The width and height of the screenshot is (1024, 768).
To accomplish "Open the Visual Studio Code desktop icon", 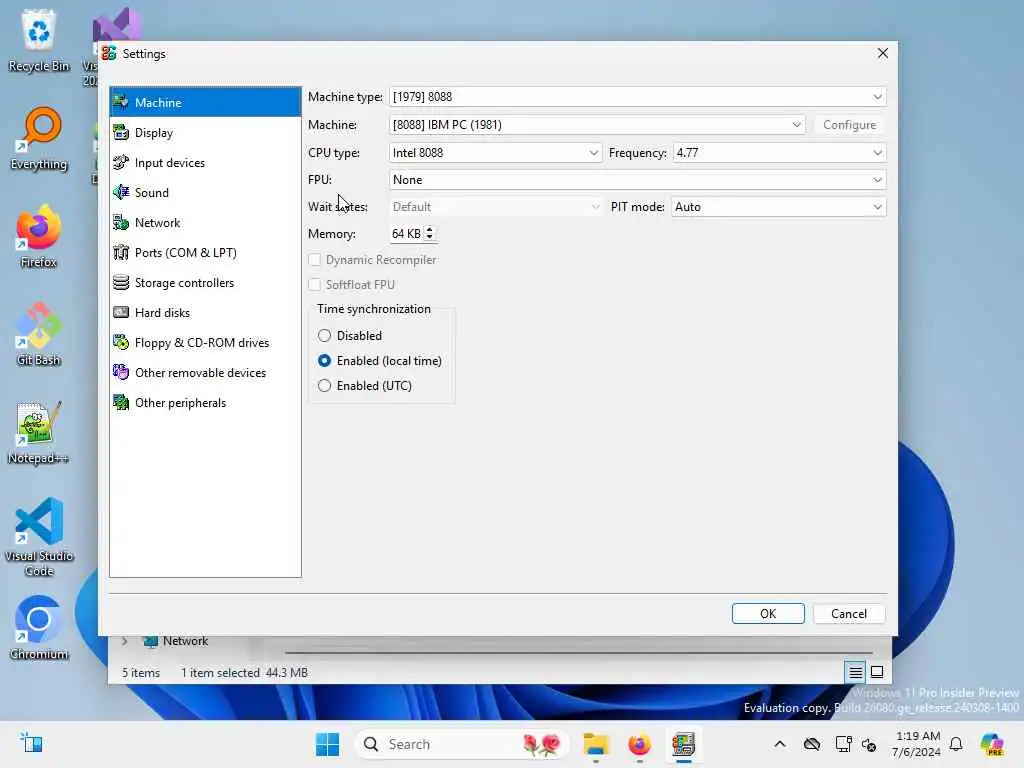I will (39, 537).
